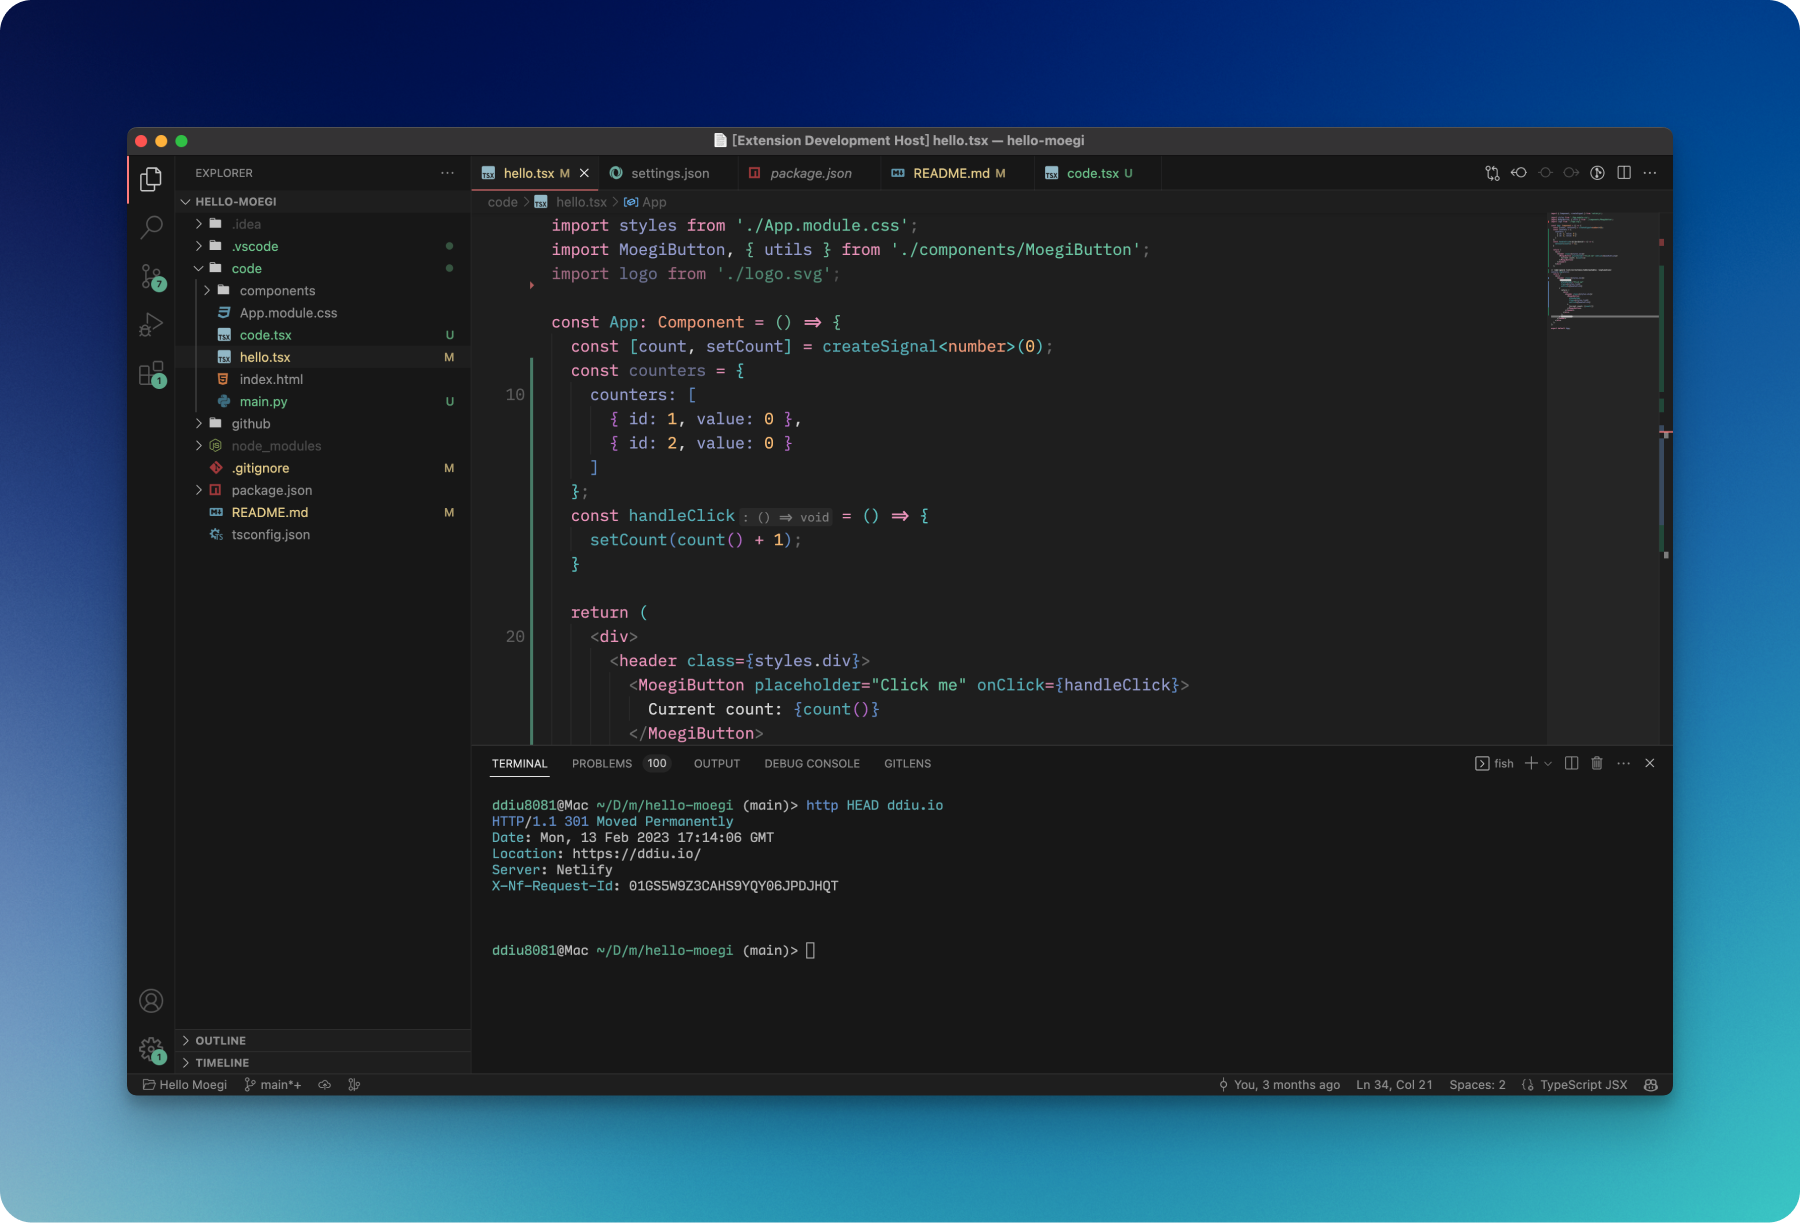Click the App symbol breadcrumb

pyautogui.click(x=645, y=202)
